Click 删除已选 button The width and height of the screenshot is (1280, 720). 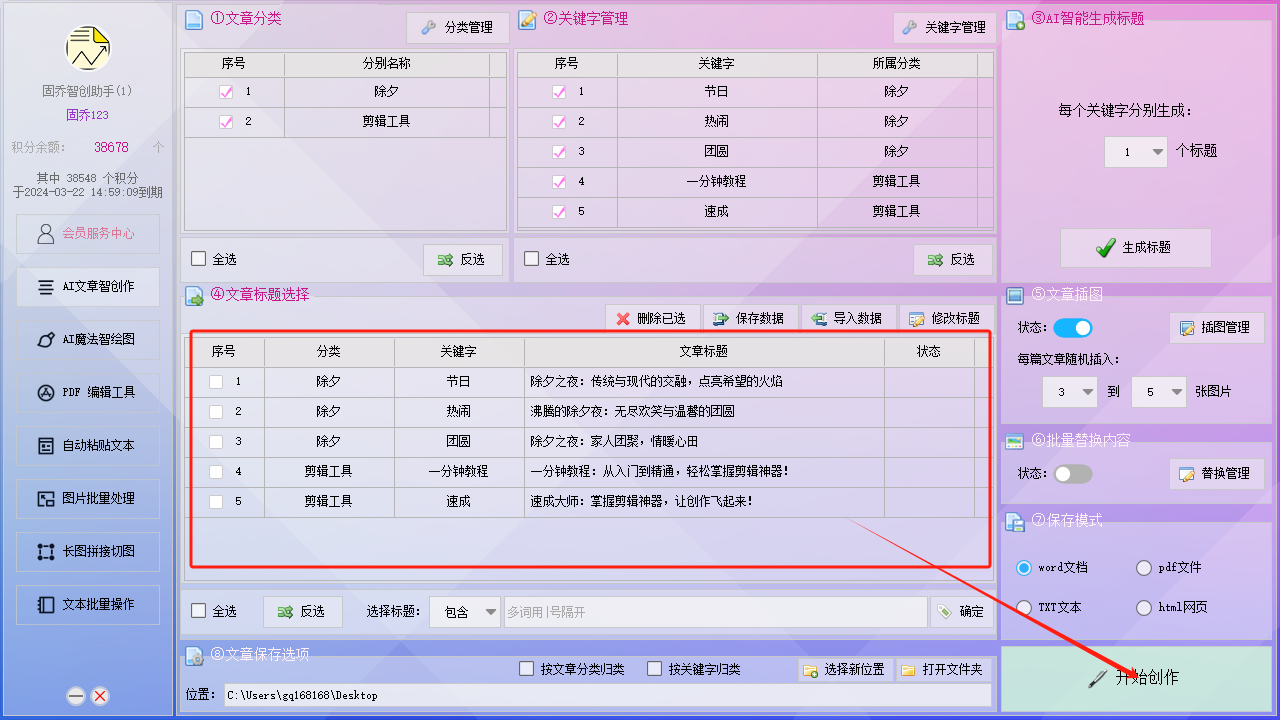[651, 318]
